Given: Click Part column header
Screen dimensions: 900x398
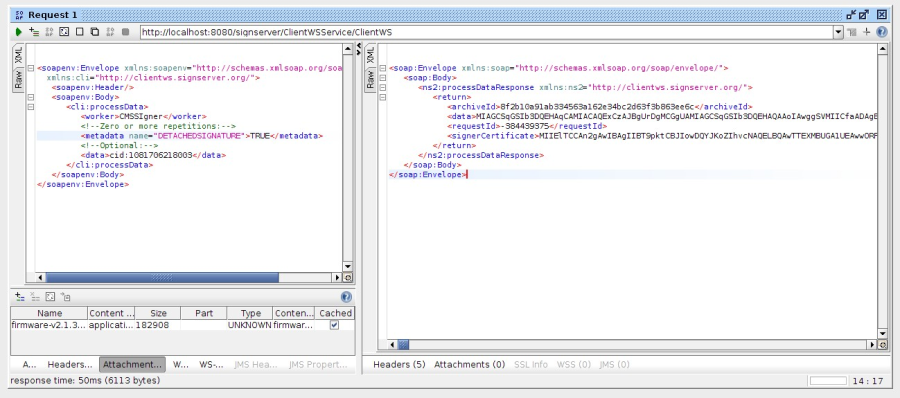Looking at the screenshot, I should (x=204, y=313).
